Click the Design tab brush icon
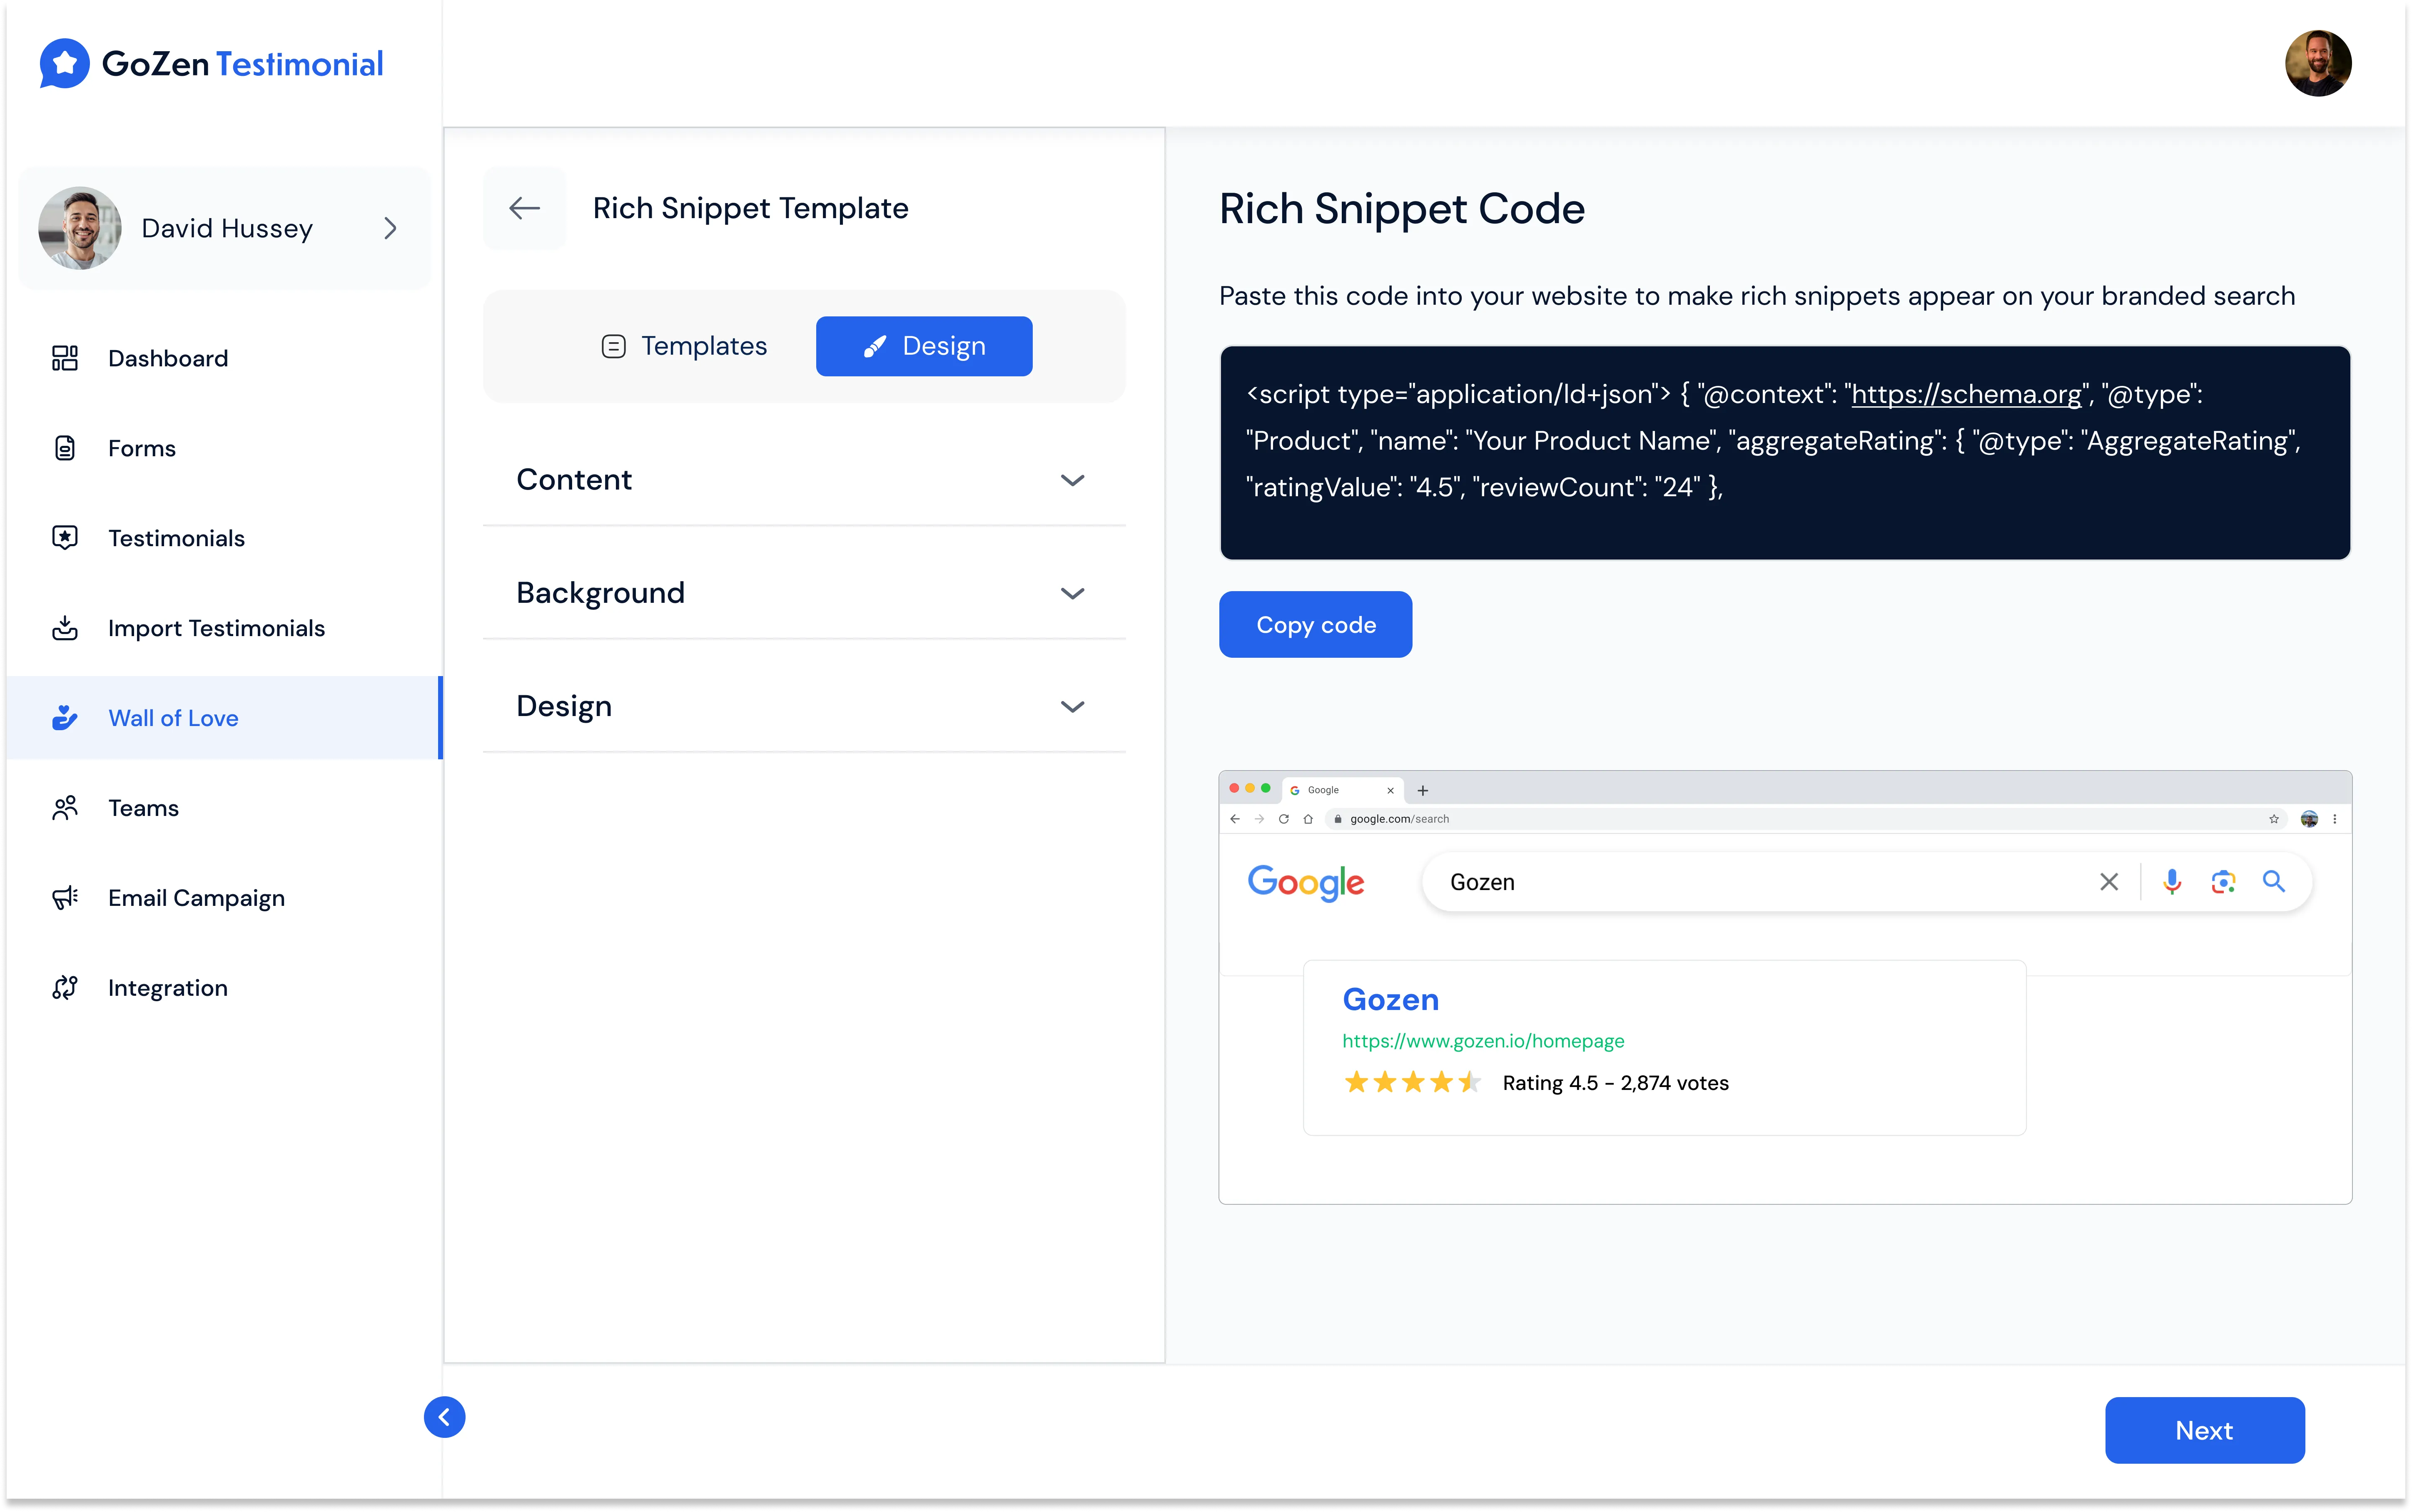Image resolution: width=2412 pixels, height=1512 pixels. (x=875, y=346)
